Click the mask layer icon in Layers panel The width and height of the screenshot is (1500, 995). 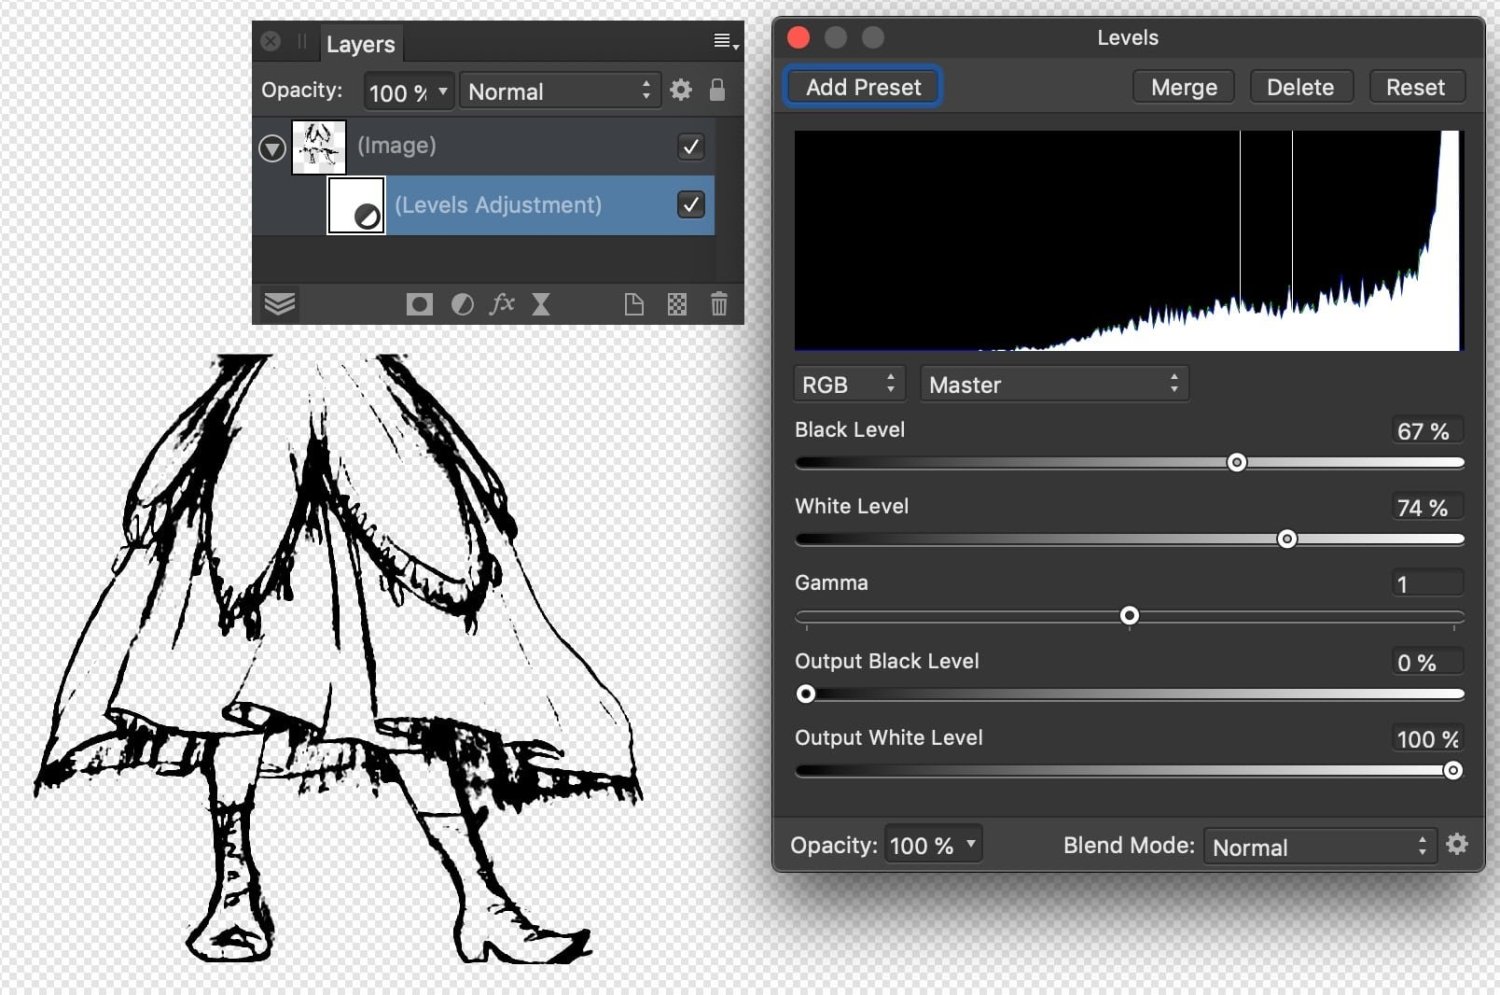pos(419,304)
